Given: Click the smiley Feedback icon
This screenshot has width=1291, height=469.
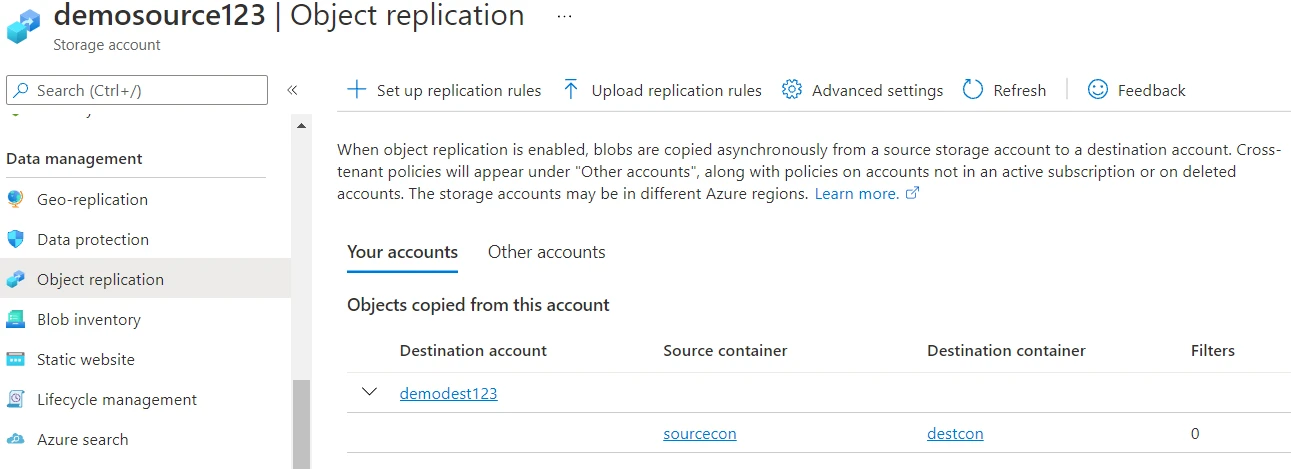Looking at the screenshot, I should pyautogui.click(x=1098, y=90).
